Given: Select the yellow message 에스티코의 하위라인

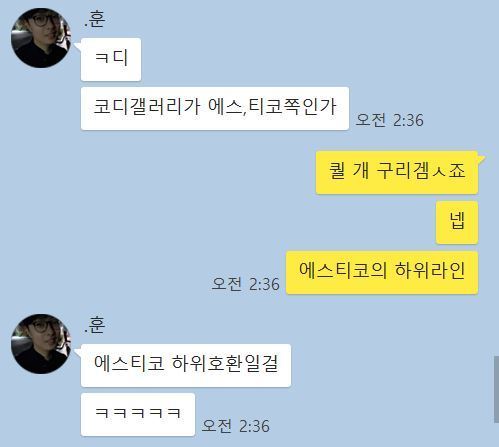Looking at the screenshot, I should click(x=382, y=273).
